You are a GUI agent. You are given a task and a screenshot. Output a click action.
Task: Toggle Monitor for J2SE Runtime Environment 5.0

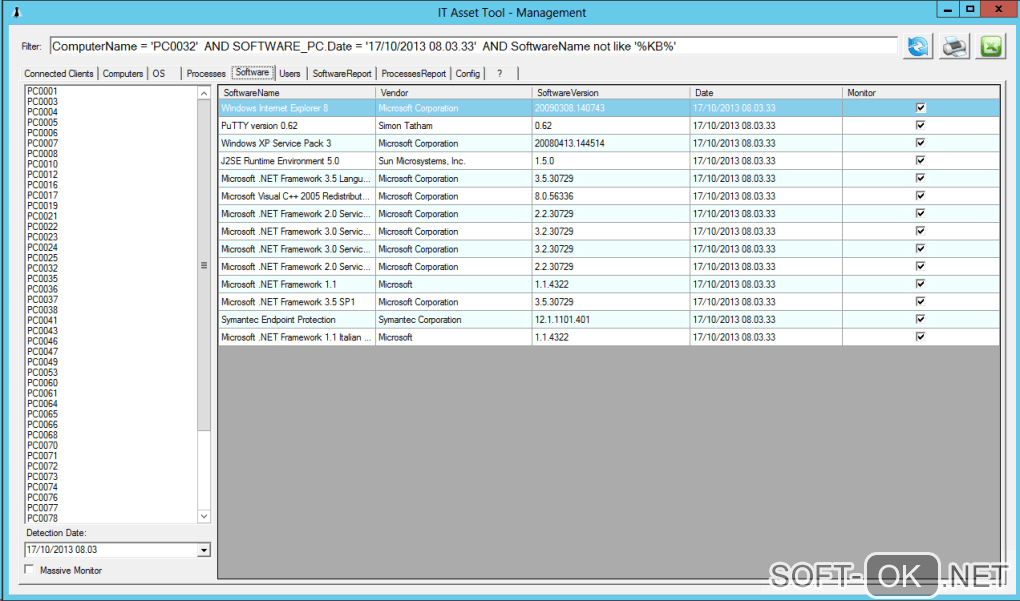pos(920,160)
